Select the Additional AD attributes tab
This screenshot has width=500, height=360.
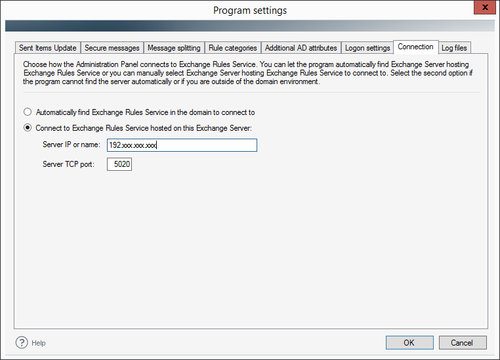[301, 48]
